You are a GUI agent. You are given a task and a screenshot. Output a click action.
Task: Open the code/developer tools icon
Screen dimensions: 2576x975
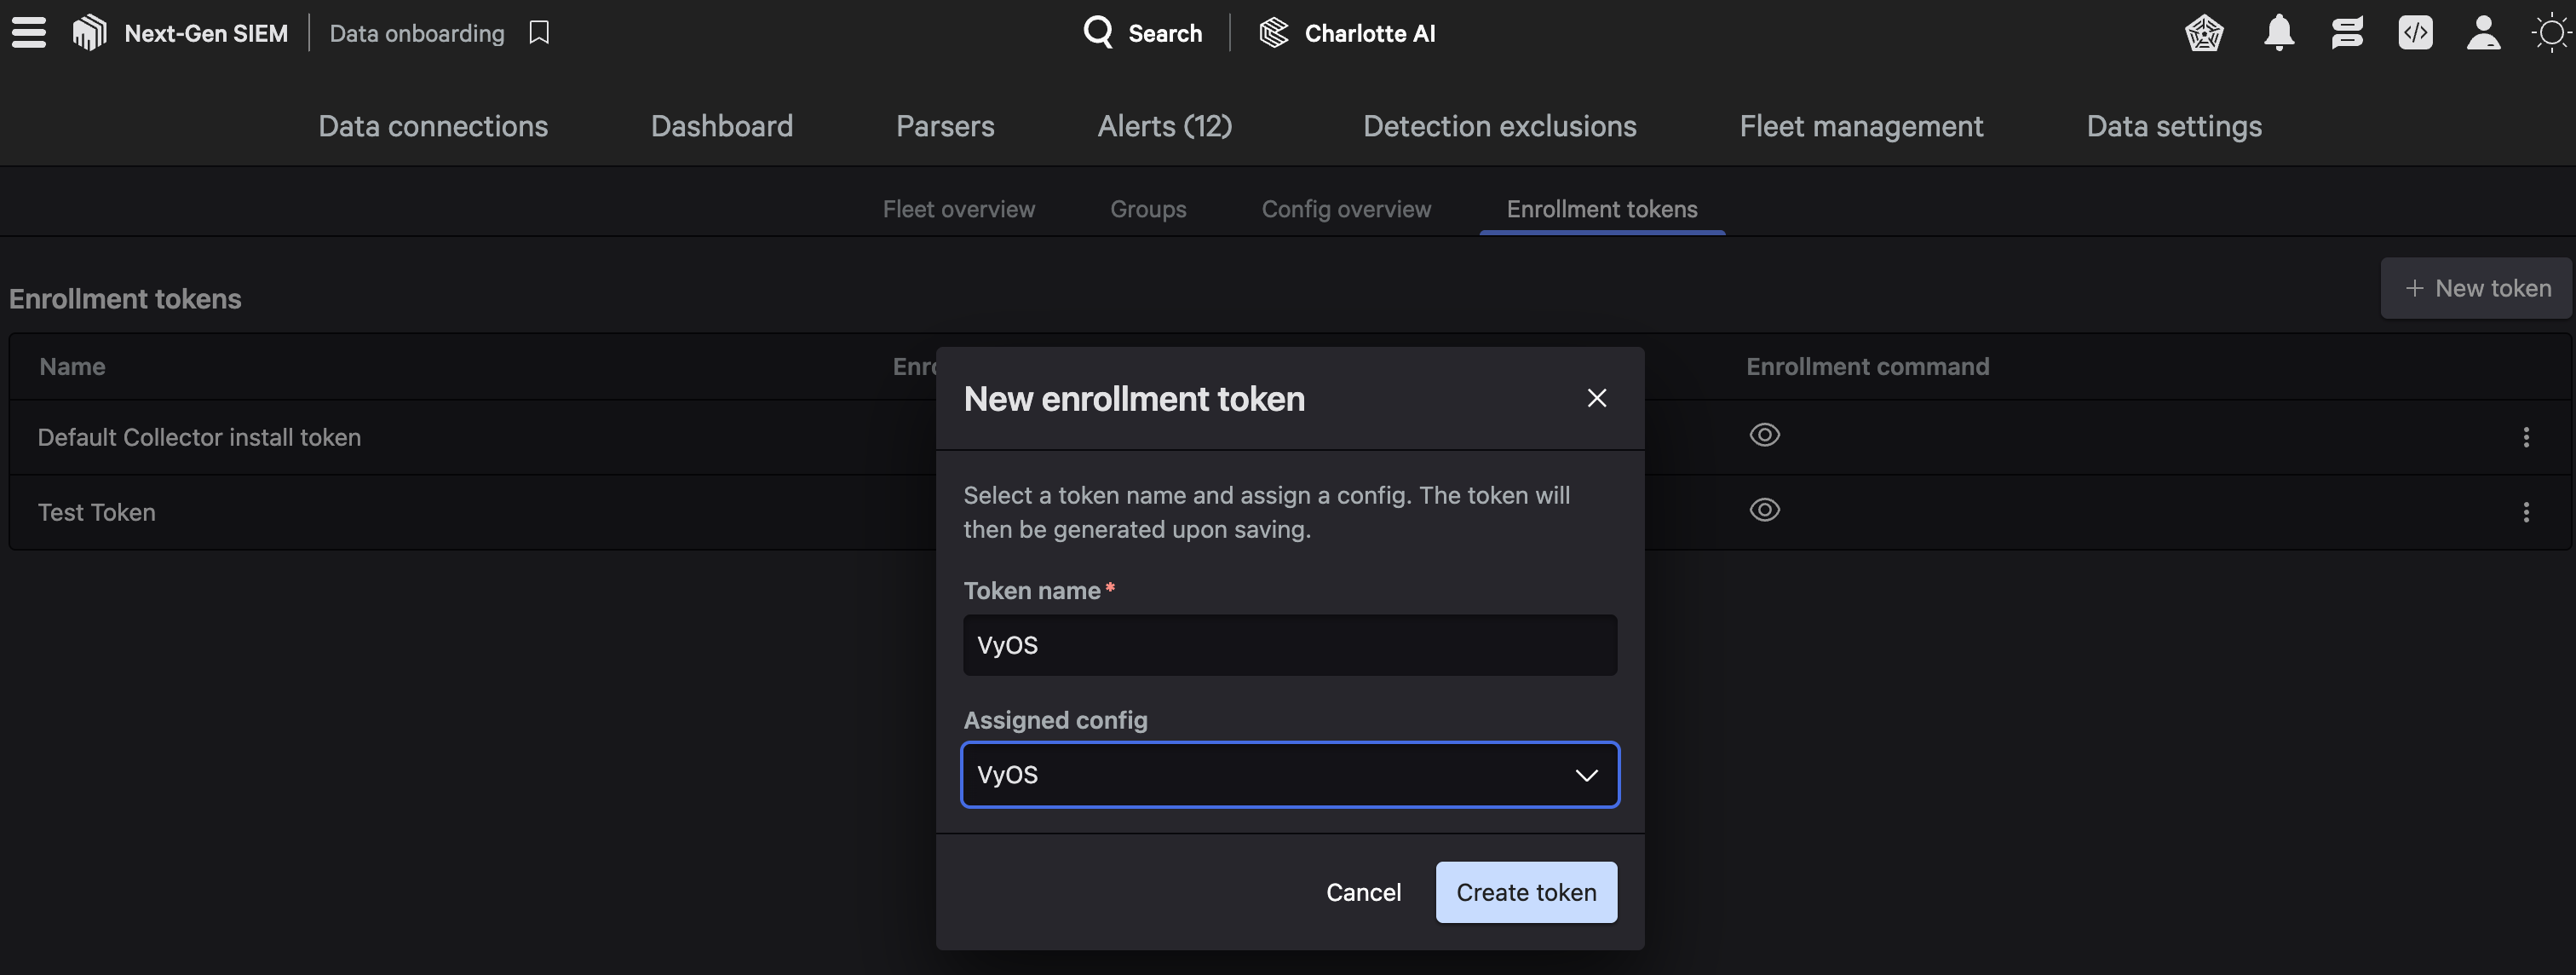(x=2415, y=33)
